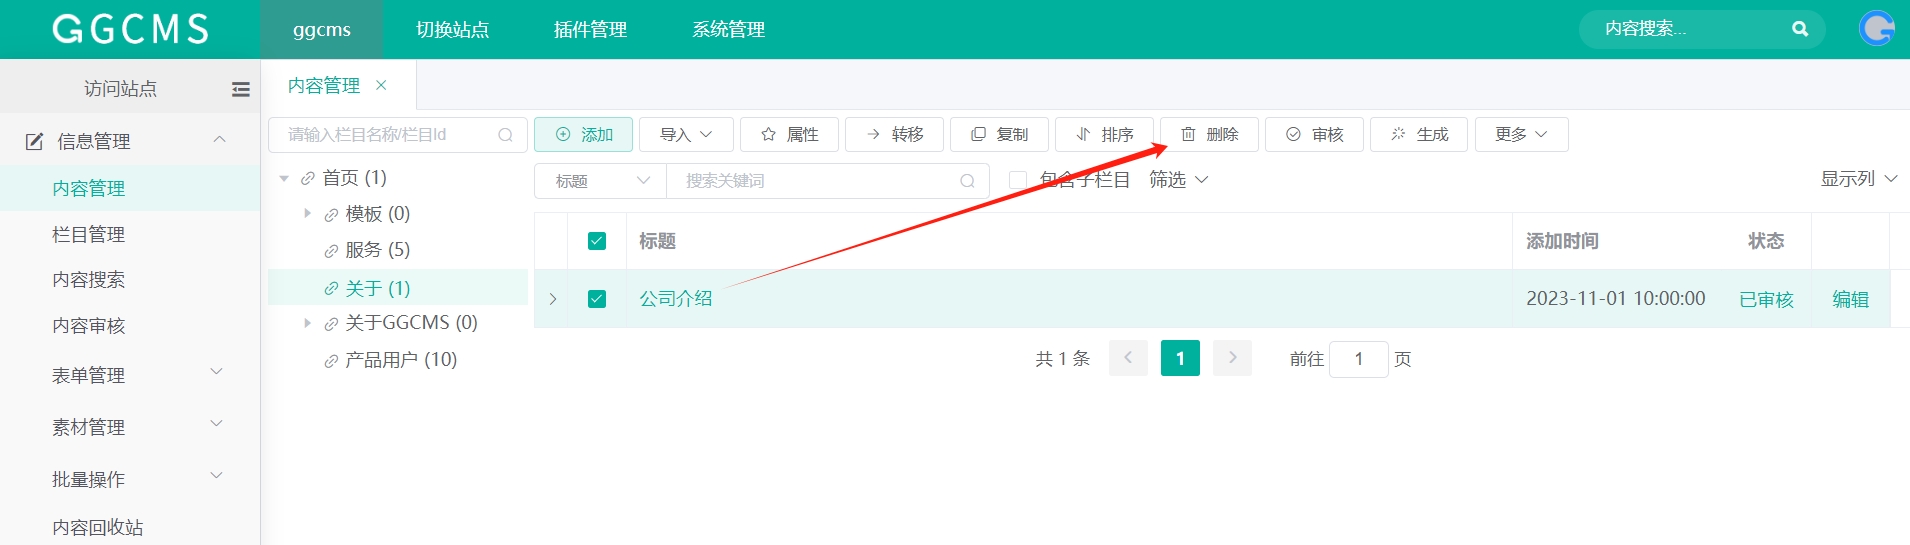Click the GGCMS logo
The image size is (1910, 545).
(130, 29)
